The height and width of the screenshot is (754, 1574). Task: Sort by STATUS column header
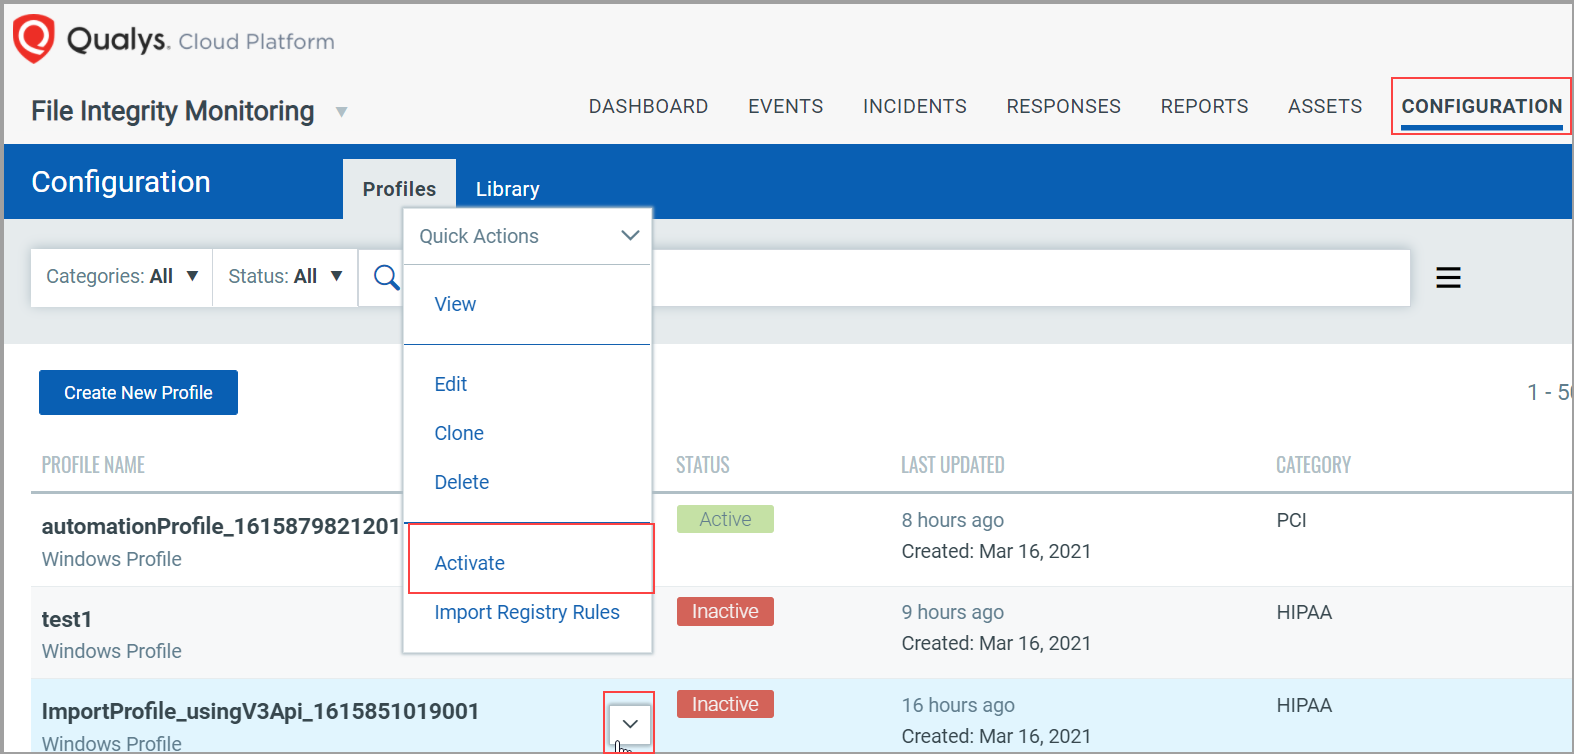702,465
